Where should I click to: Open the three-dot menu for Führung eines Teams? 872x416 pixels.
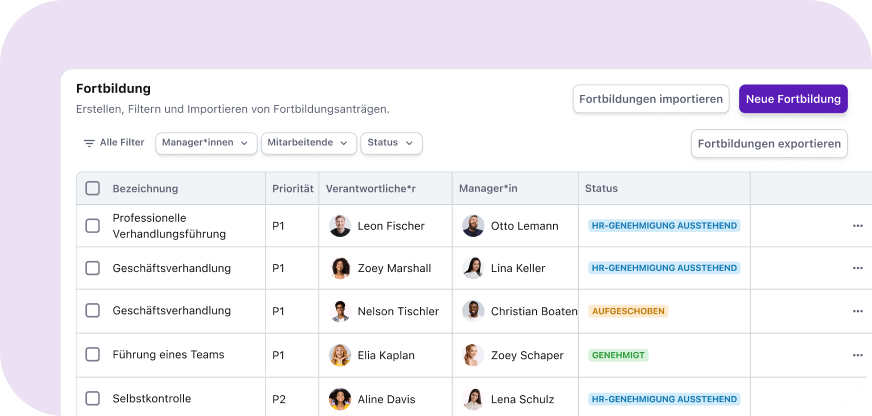pos(857,355)
